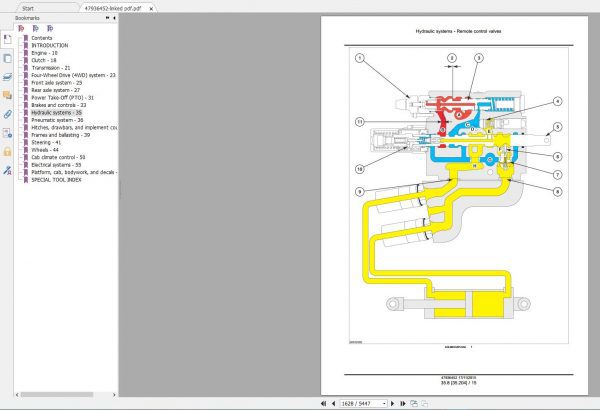Open the document fields panel icon
The height and width of the screenshot is (410, 600).
tap(7, 133)
